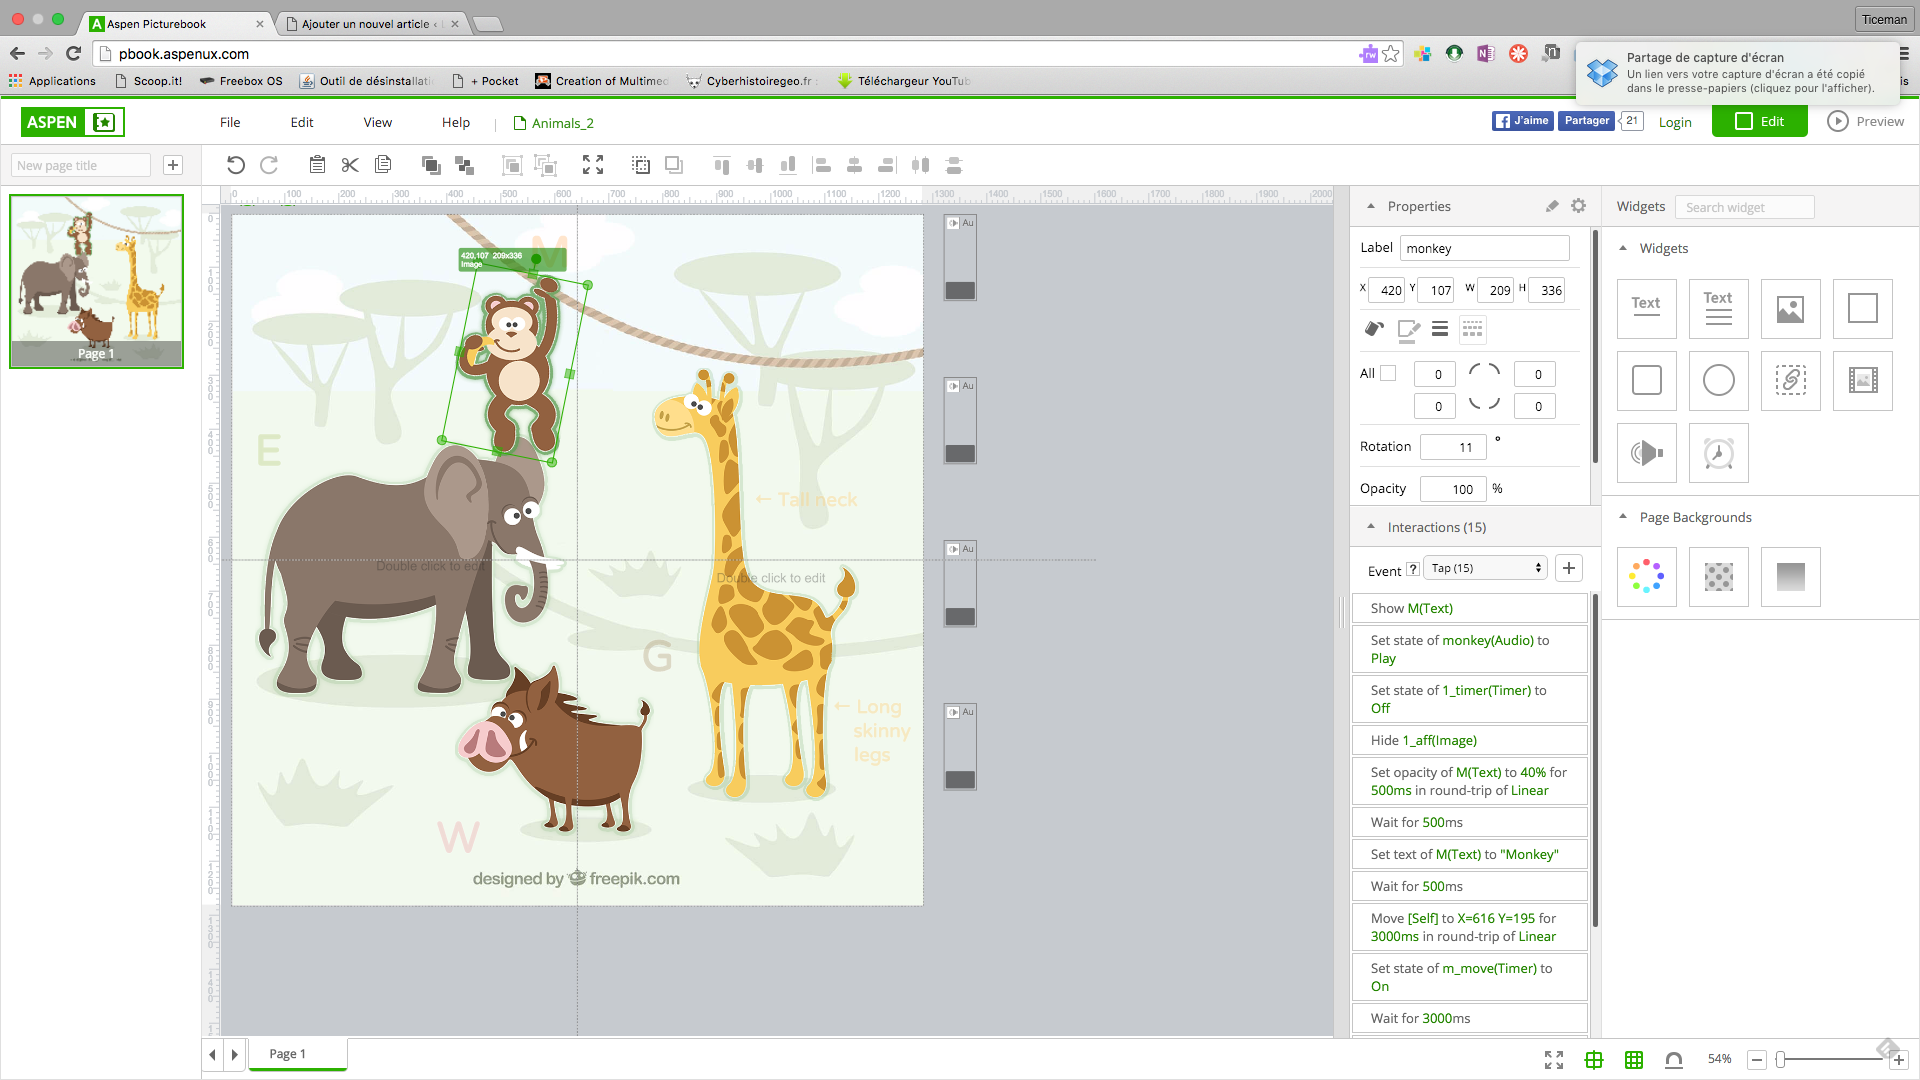Click the pencil icon in Properties header

(1552, 206)
